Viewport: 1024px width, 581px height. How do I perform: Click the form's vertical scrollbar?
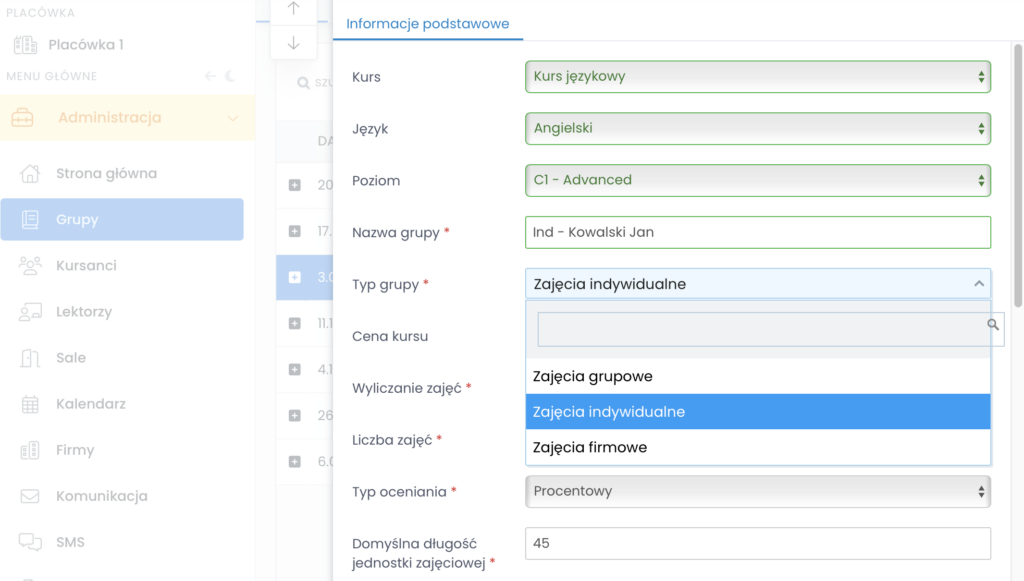pos(1017,175)
